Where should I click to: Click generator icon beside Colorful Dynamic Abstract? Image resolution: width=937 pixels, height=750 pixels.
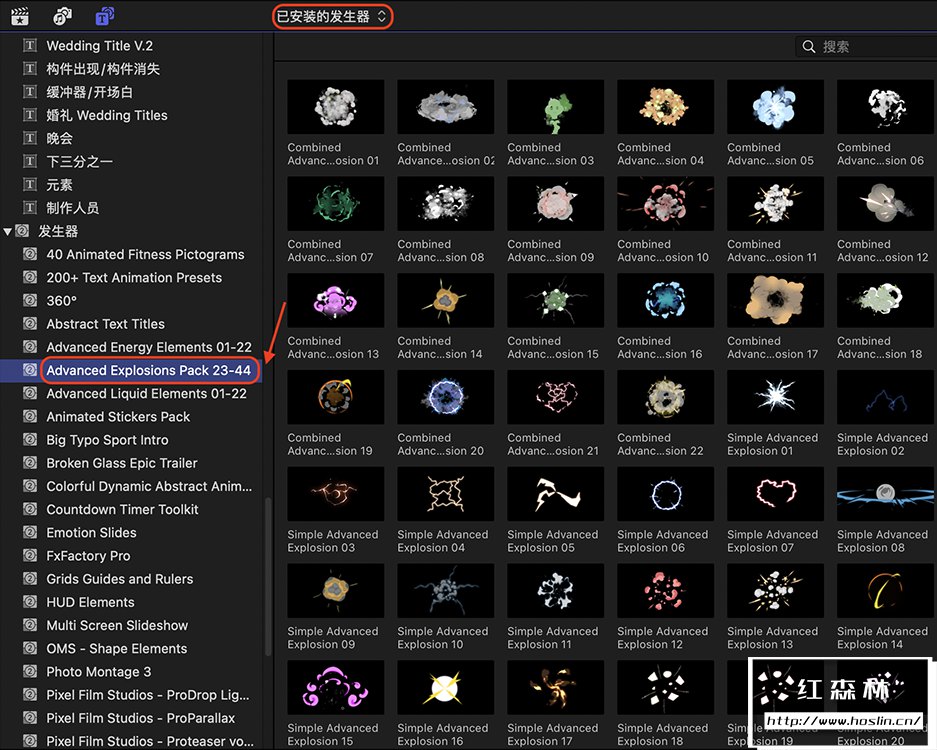[x=30, y=486]
